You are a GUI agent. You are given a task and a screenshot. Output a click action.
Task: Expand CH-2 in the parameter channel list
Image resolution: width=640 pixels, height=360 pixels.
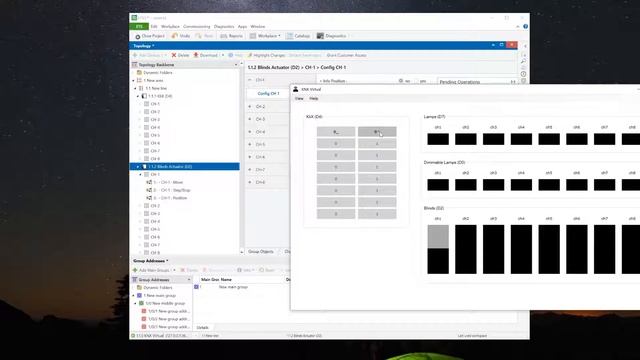click(250, 107)
